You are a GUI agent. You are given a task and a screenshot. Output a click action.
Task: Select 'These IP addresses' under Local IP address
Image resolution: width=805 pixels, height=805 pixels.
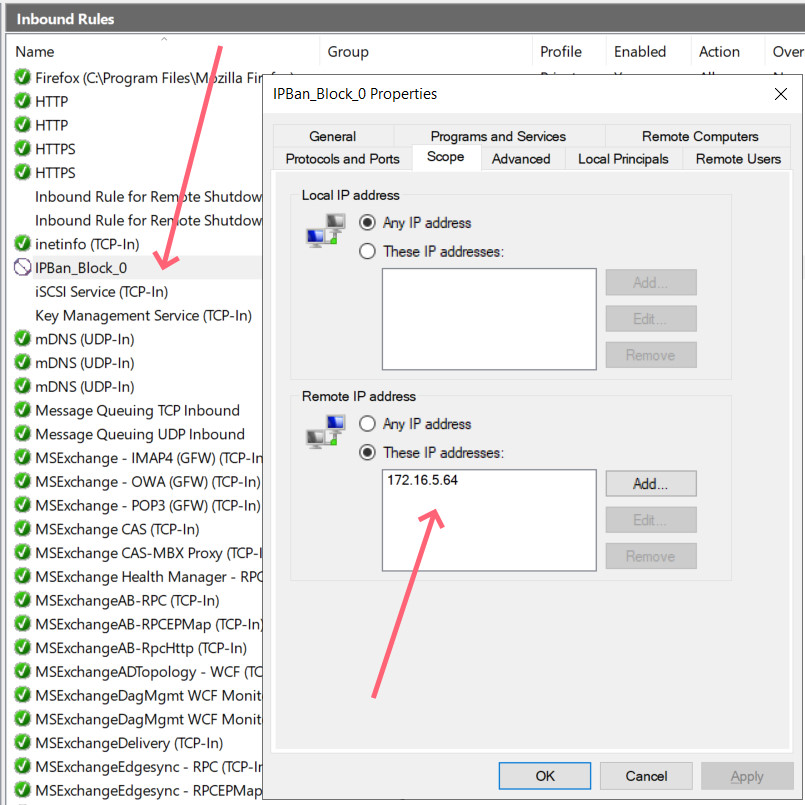pyautogui.click(x=367, y=252)
